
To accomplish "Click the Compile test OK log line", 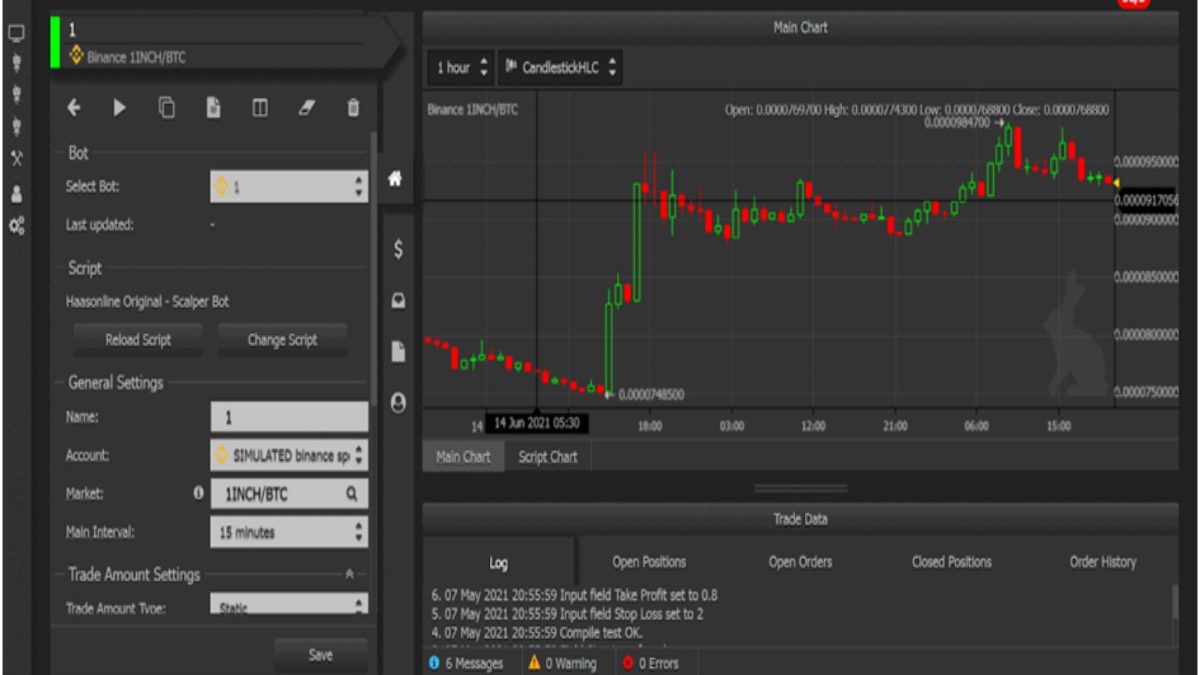I will pos(537,633).
